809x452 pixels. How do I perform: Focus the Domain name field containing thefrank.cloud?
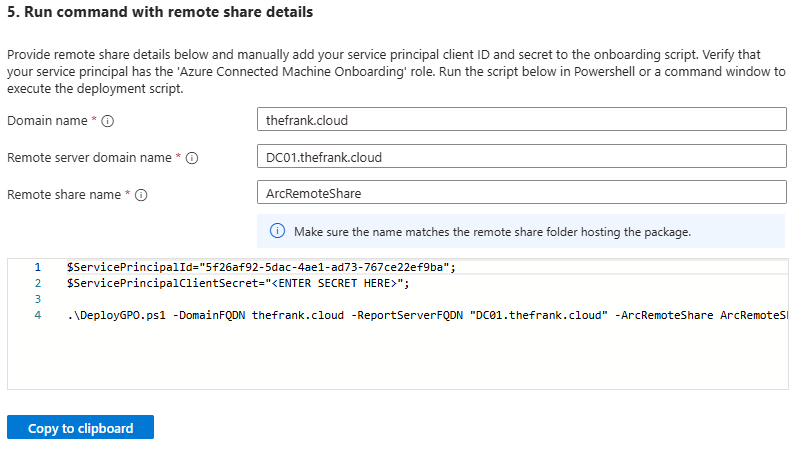pyautogui.click(x=520, y=120)
